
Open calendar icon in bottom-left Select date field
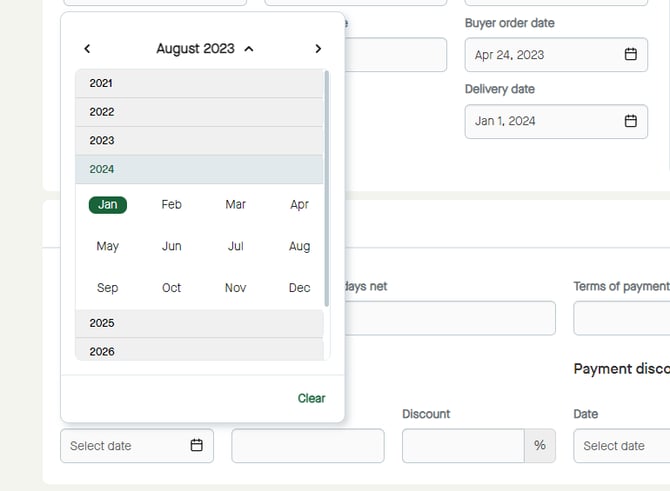pos(197,445)
